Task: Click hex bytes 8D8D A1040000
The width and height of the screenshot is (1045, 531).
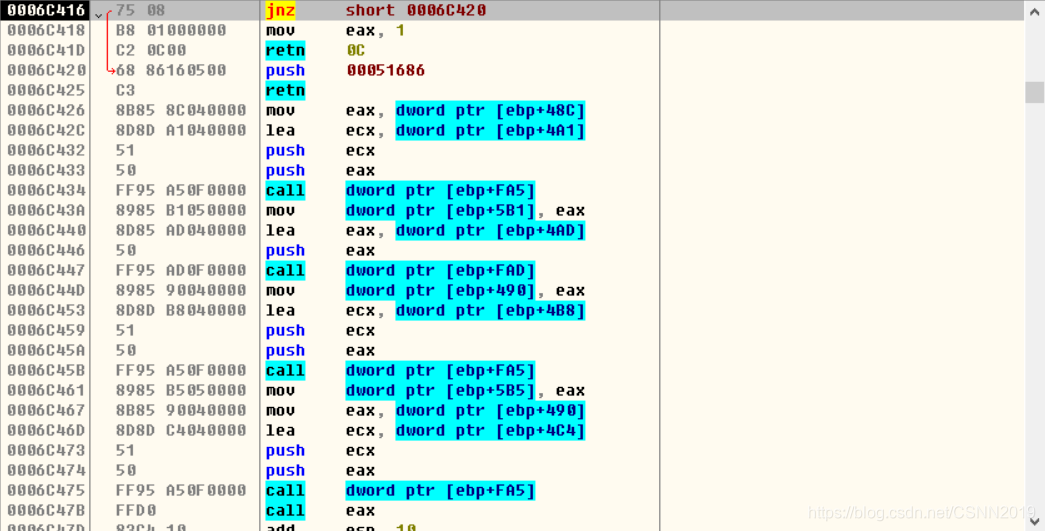Action: (x=181, y=131)
